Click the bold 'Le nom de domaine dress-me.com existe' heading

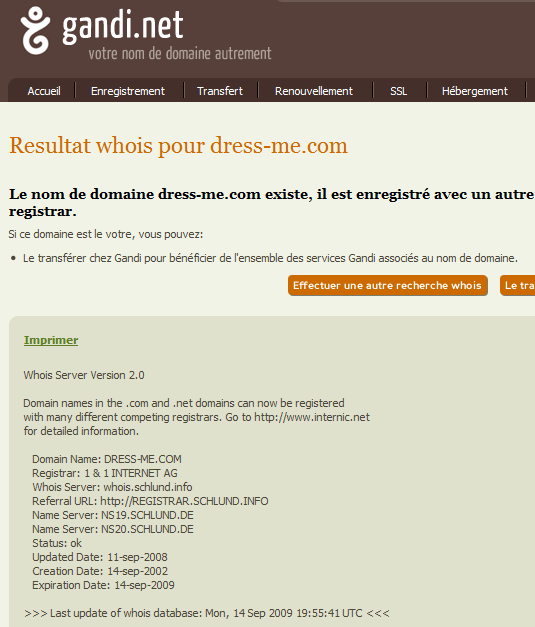tap(271, 202)
